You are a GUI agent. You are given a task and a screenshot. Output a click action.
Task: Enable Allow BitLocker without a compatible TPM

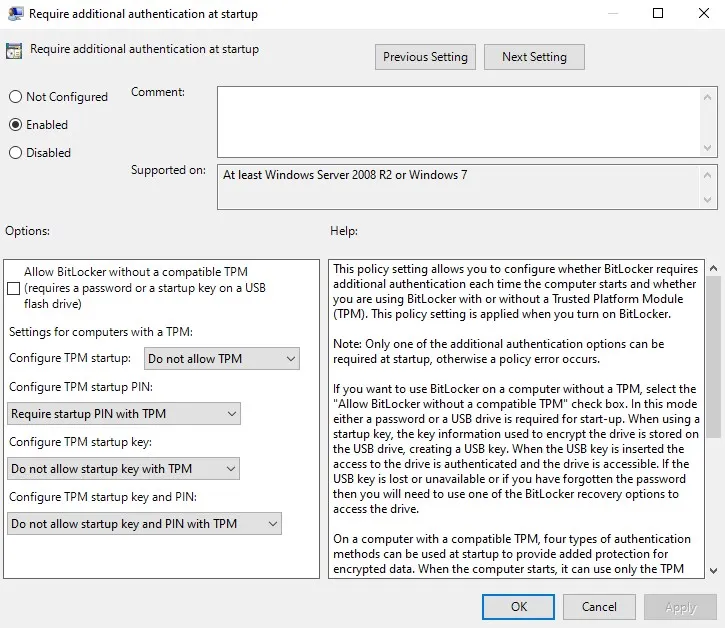pos(13,288)
